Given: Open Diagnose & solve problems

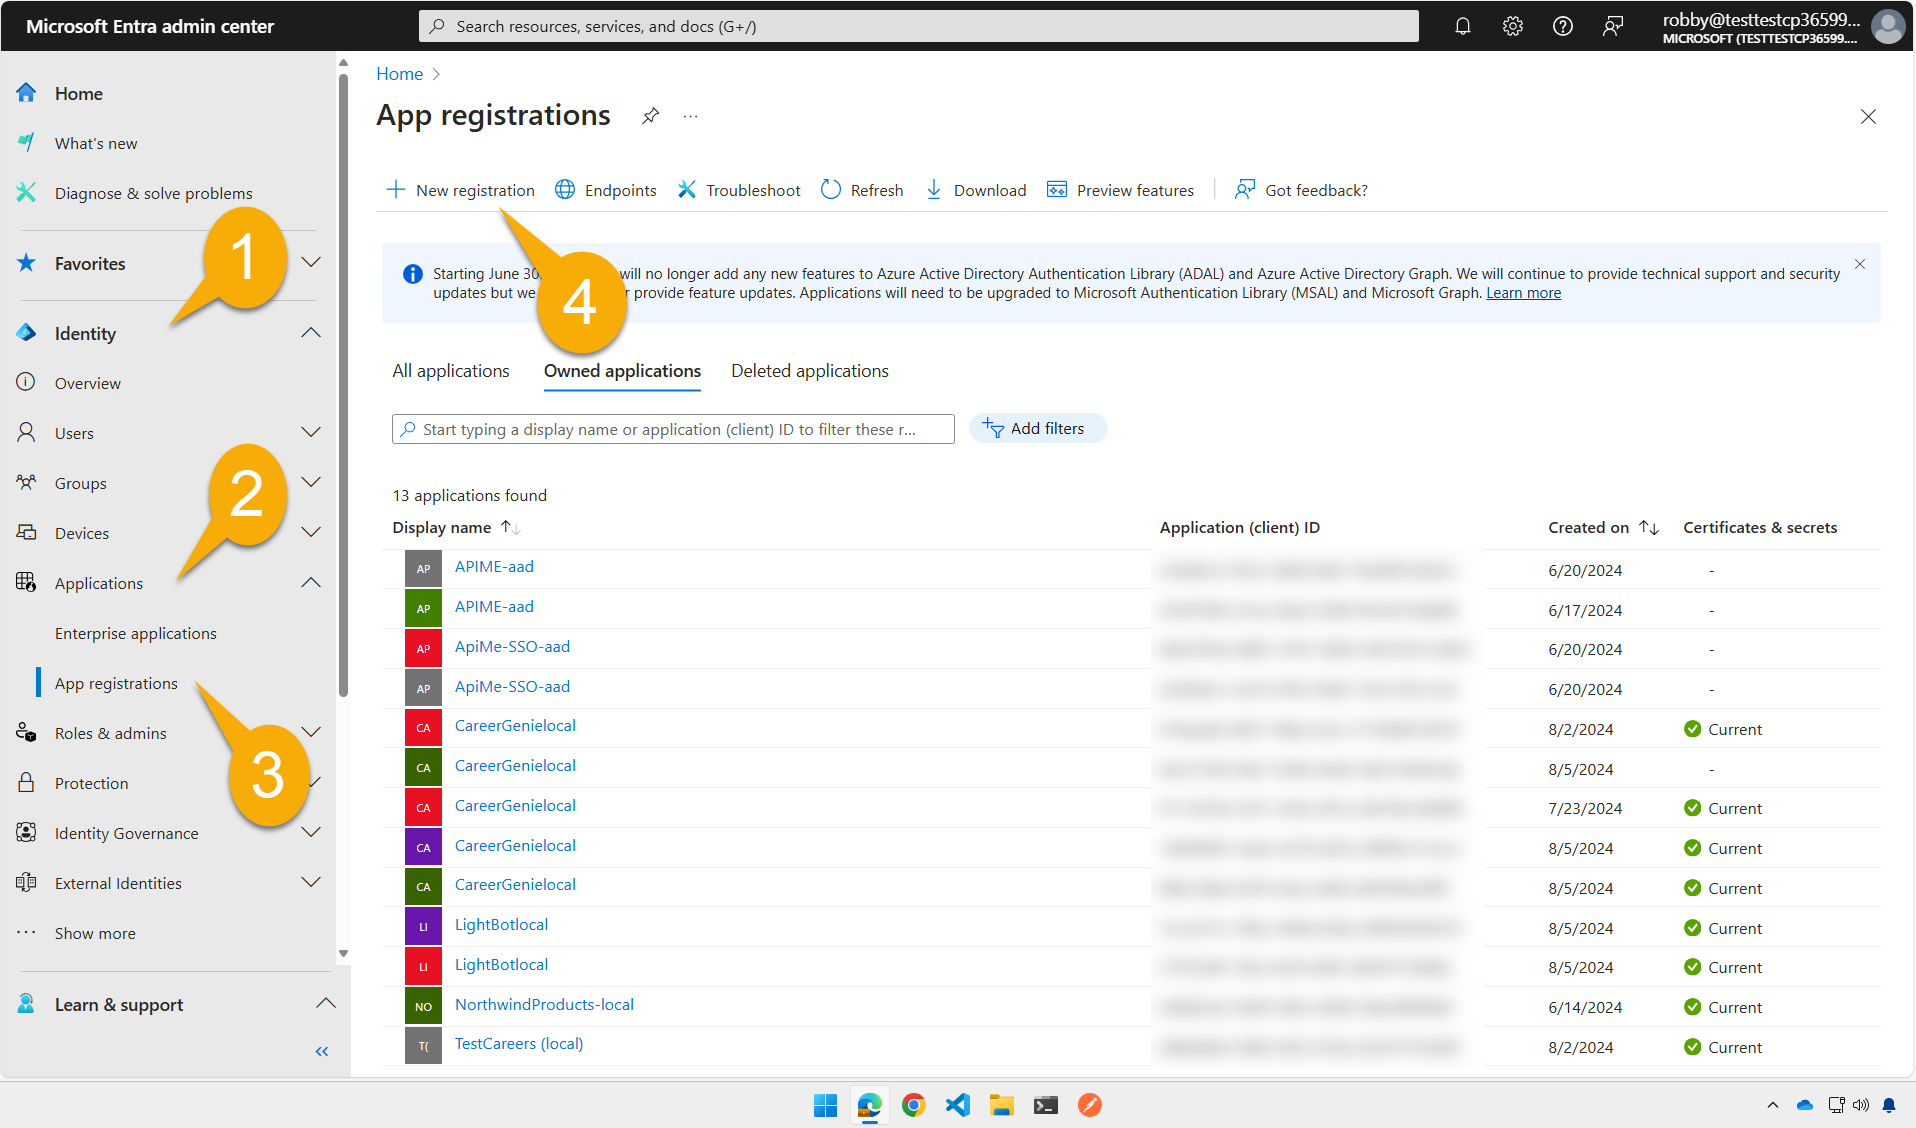Looking at the screenshot, I should click(x=153, y=193).
